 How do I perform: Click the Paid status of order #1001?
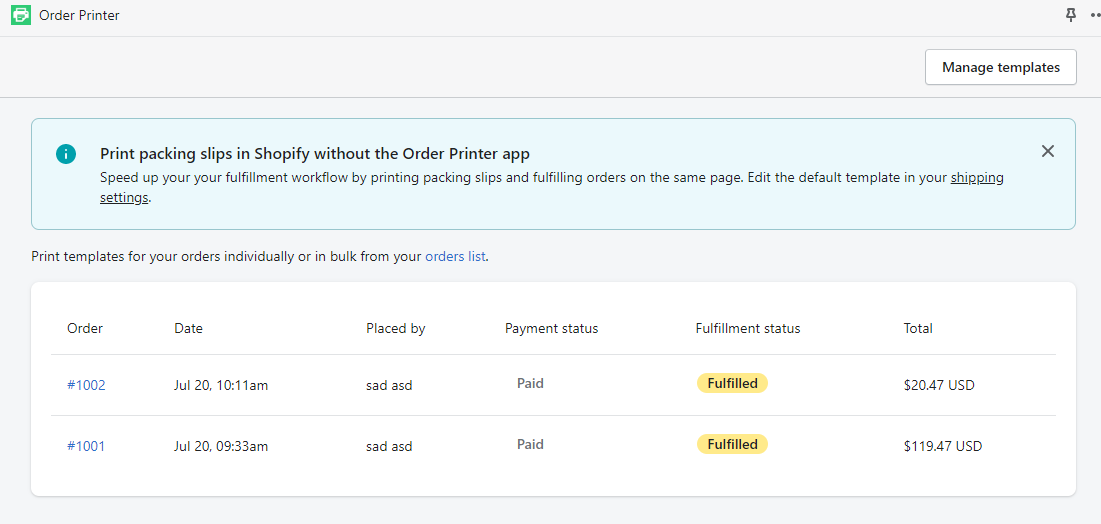coord(530,444)
